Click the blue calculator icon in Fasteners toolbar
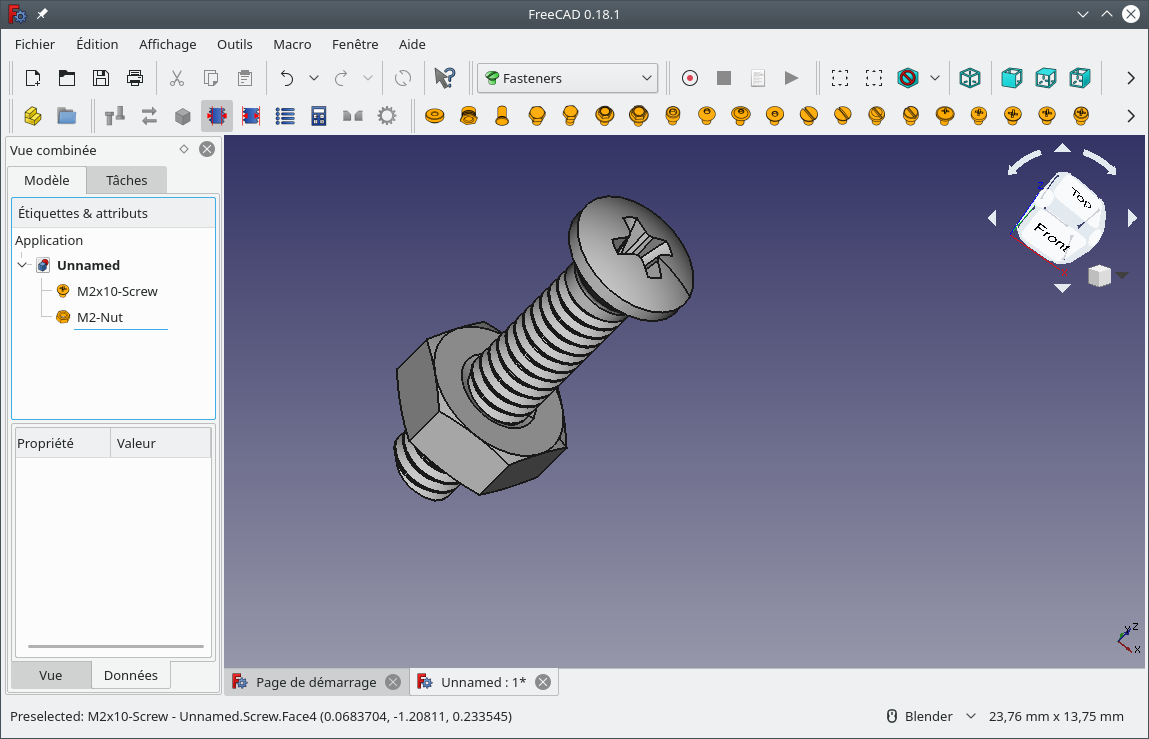 tap(319, 116)
